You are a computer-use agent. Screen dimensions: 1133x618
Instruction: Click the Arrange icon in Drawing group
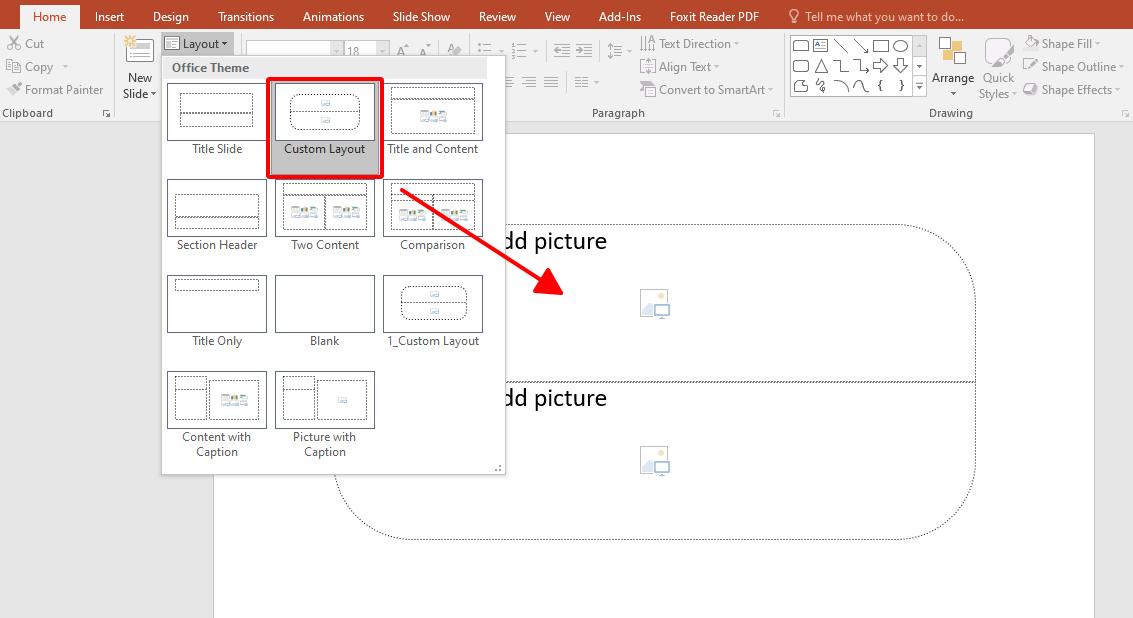point(952,65)
